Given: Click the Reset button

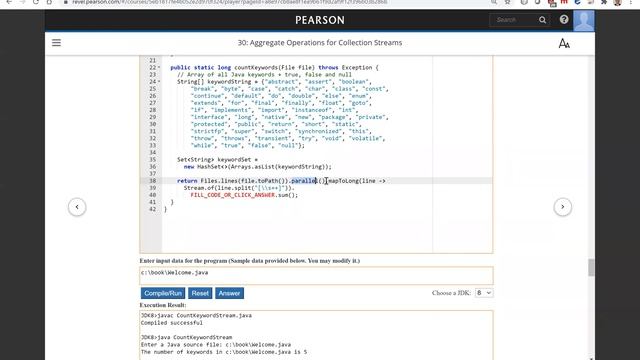Looking at the screenshot, I should point(200,293).
